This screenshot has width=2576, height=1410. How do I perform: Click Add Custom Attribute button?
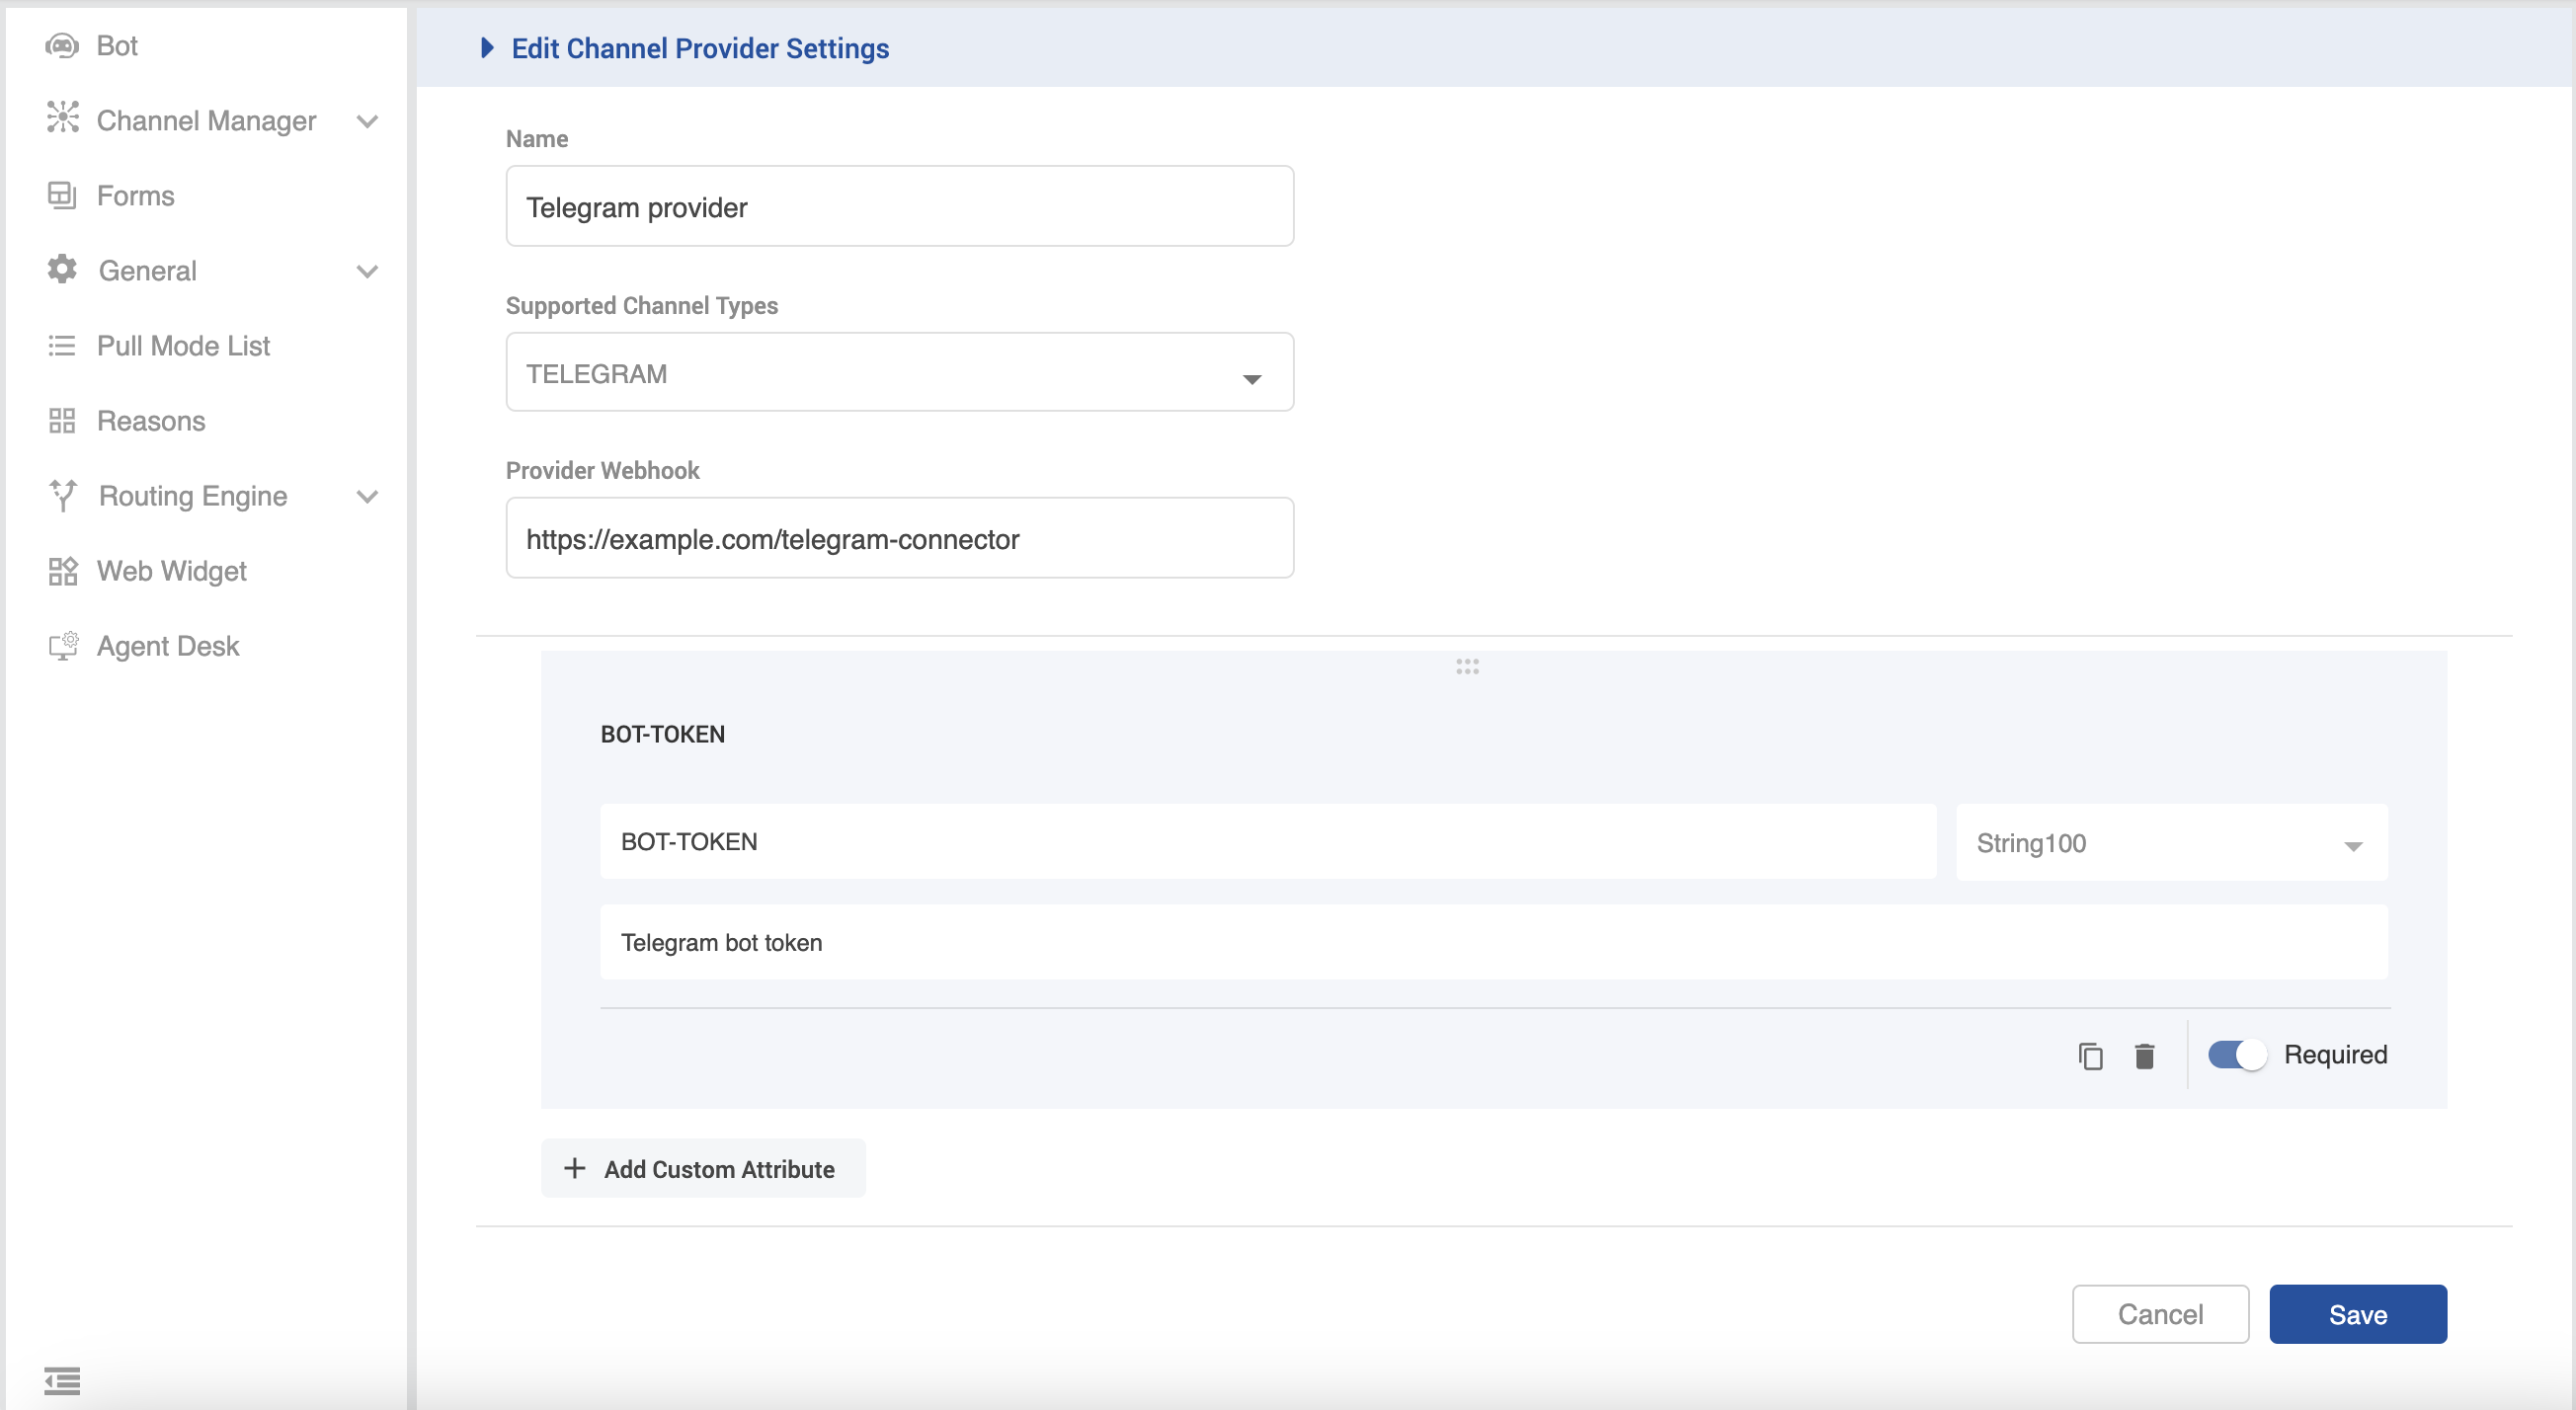(703, 1168)
